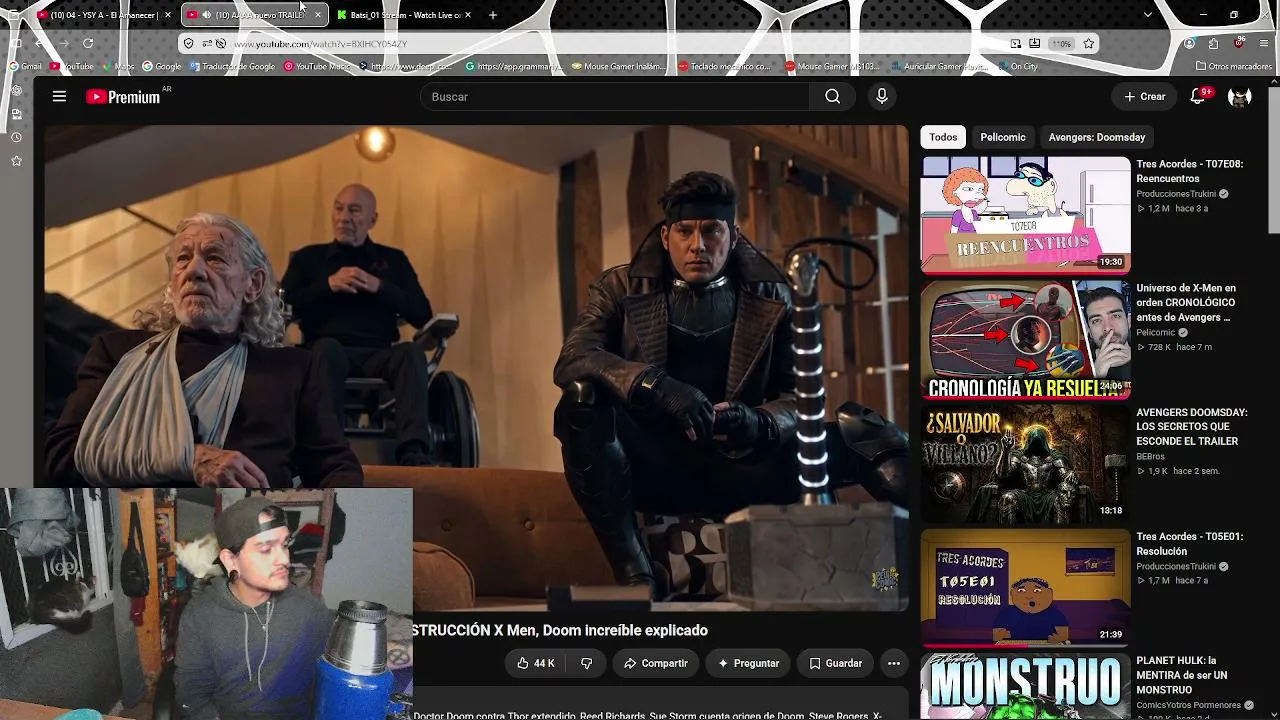Screen dimensions: 1280x720
Task: Click the YouTube search magnifier button
Action: click(832, 96)
